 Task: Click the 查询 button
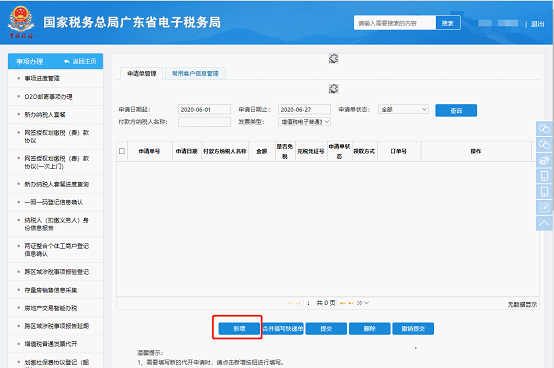tap(456, 111)
